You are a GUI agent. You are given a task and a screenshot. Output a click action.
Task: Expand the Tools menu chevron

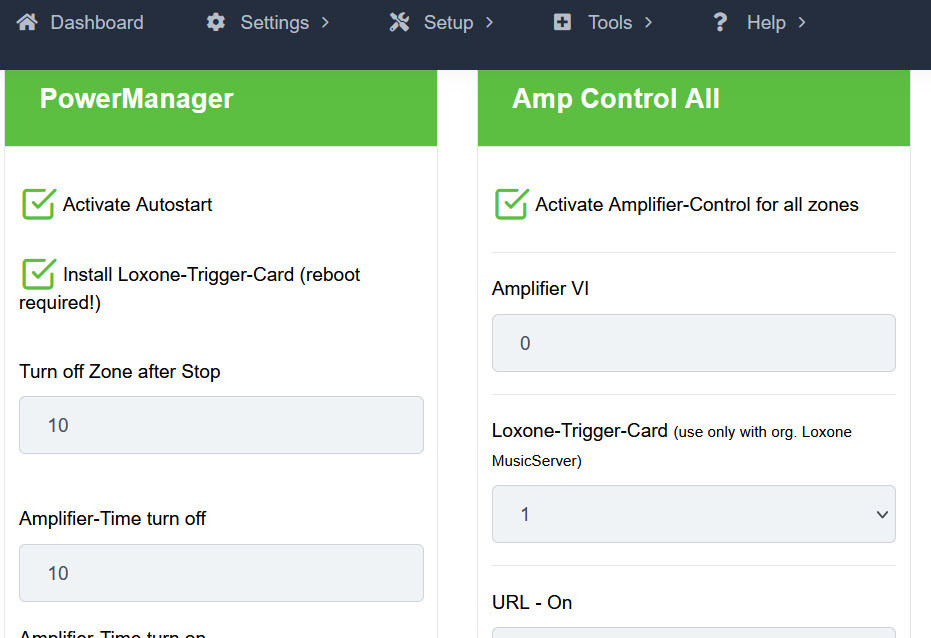point(648,22)
